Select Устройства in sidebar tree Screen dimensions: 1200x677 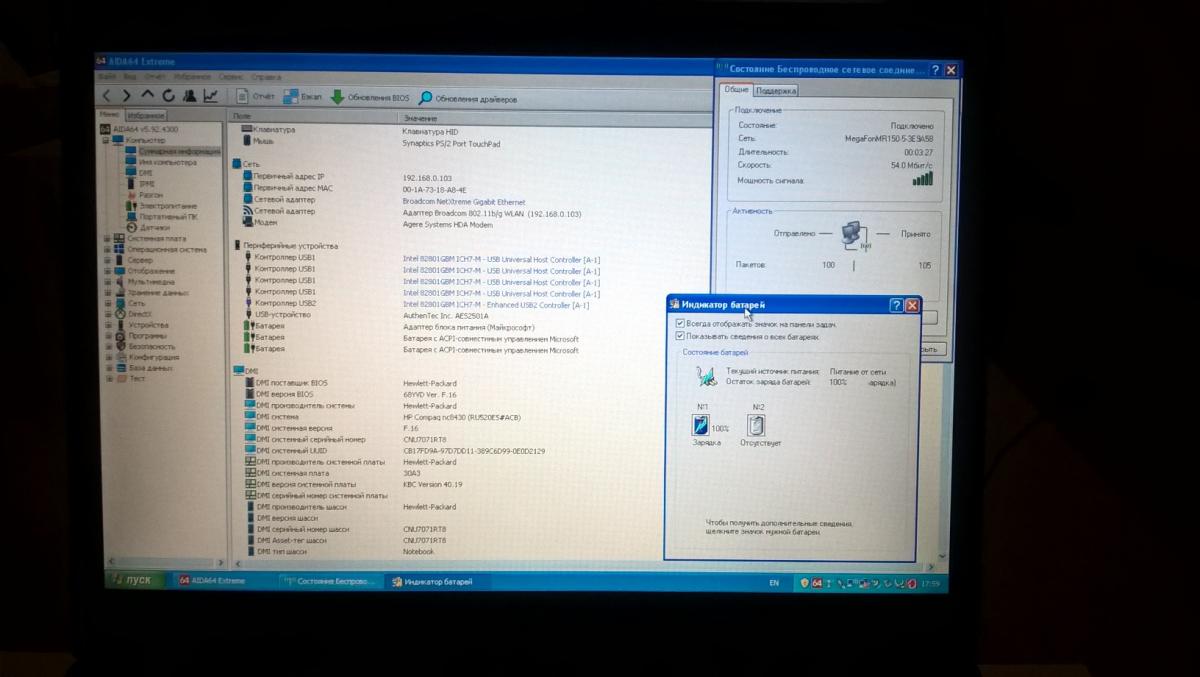[147, 325]
